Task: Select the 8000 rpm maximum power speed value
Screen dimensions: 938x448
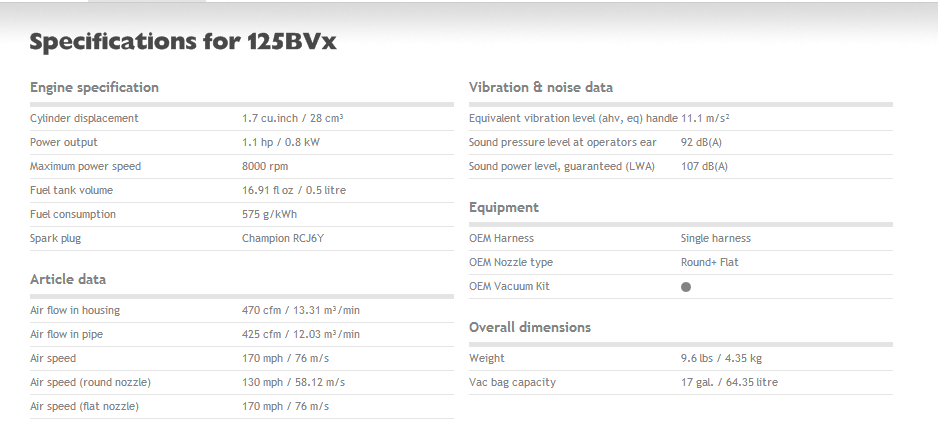Action: point(265,166)
